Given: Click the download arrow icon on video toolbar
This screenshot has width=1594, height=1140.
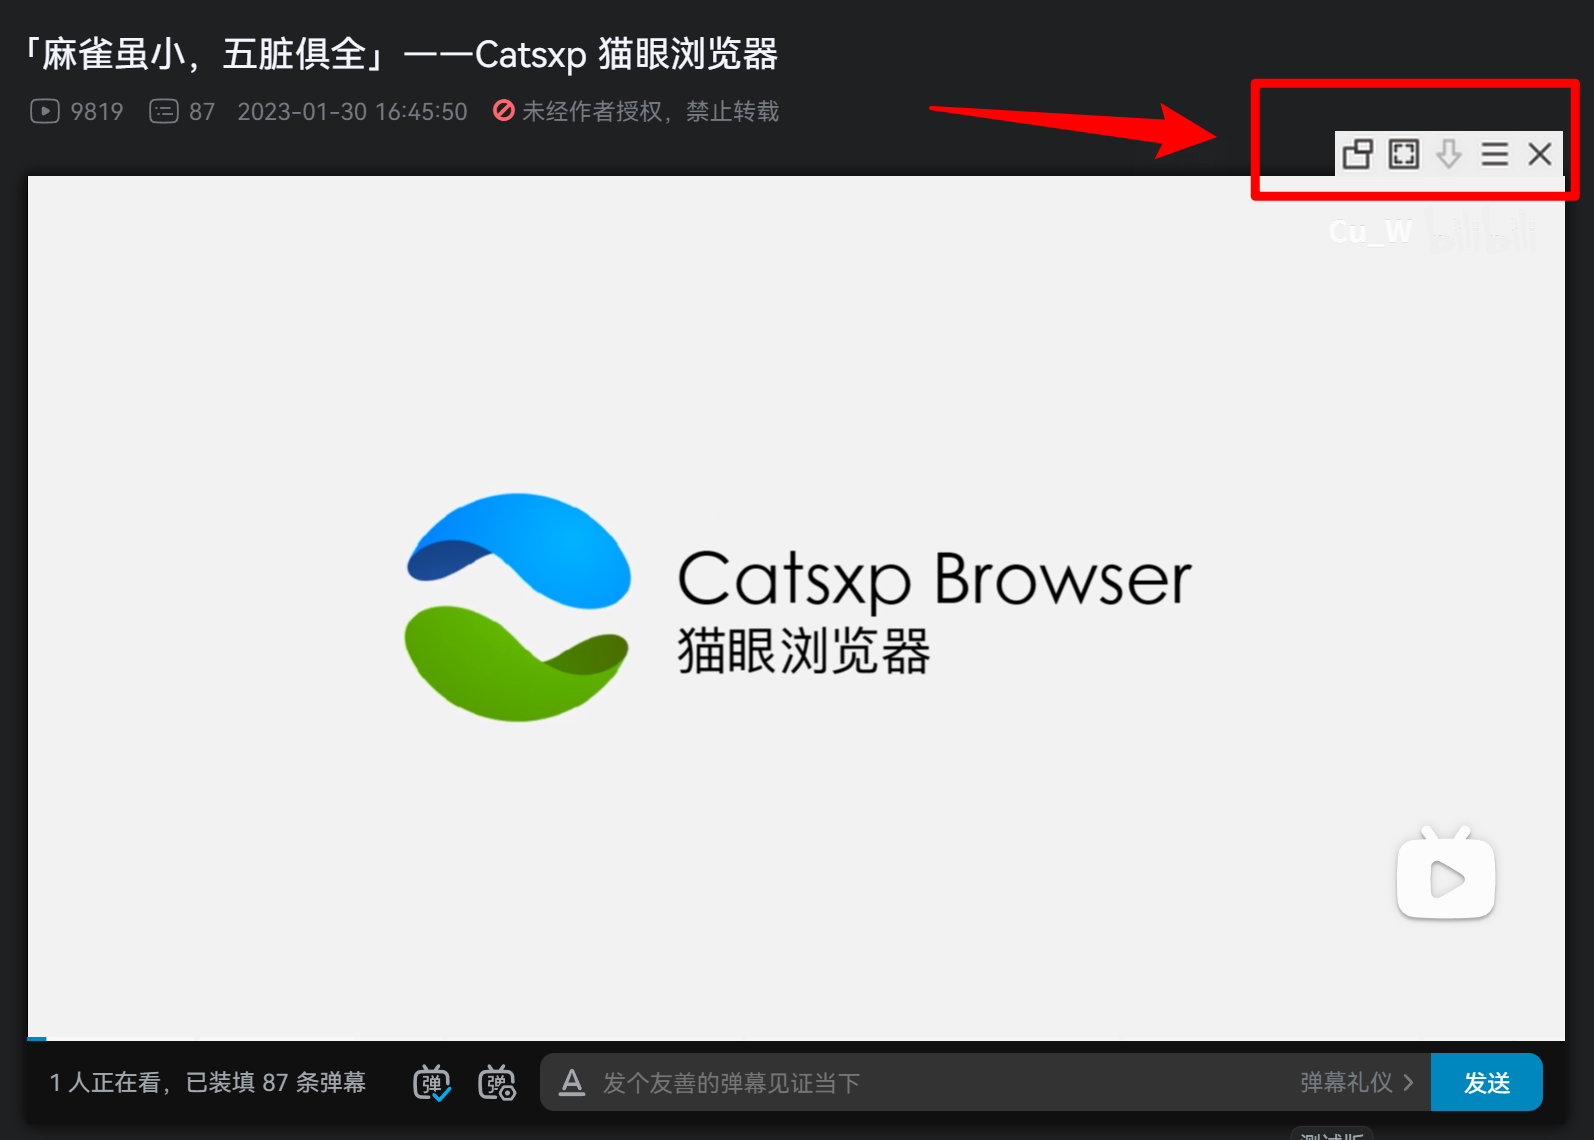Looking at the screenshot, I should click(x=1448, y=154).
